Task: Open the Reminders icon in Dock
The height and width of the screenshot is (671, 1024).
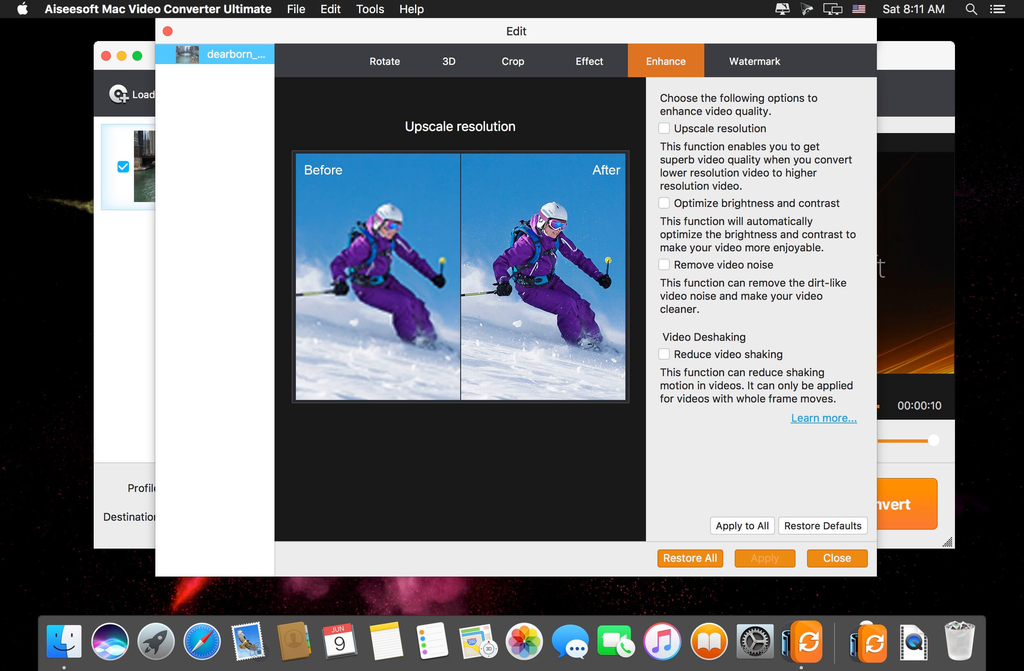Action: [x=432, y=640]
